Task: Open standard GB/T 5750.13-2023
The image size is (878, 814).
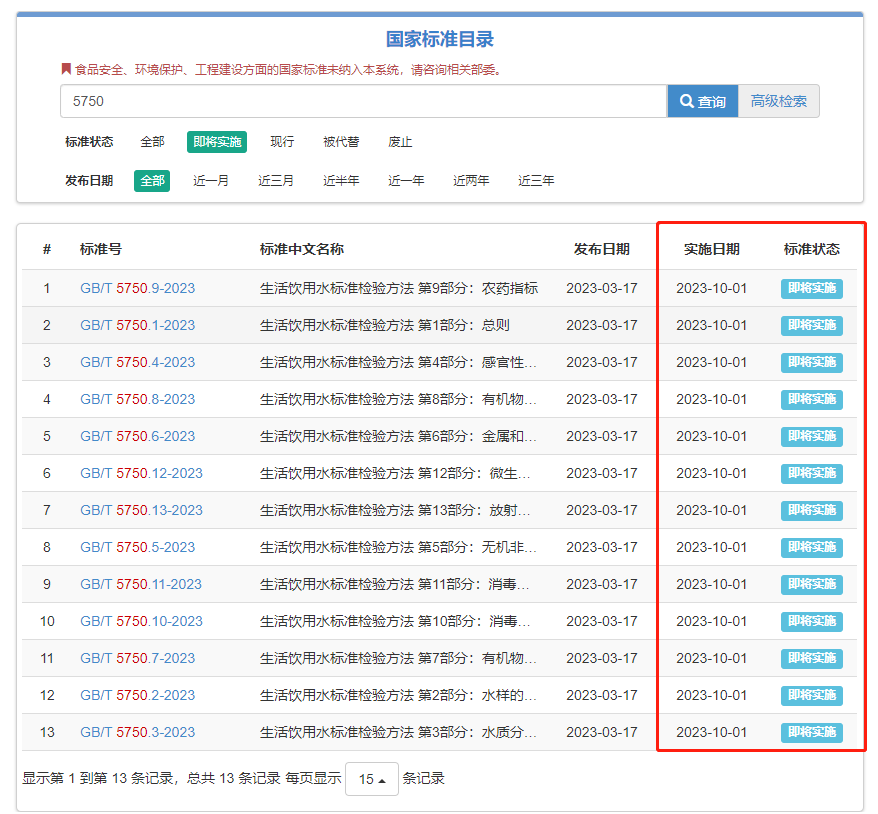Action: 142,510
